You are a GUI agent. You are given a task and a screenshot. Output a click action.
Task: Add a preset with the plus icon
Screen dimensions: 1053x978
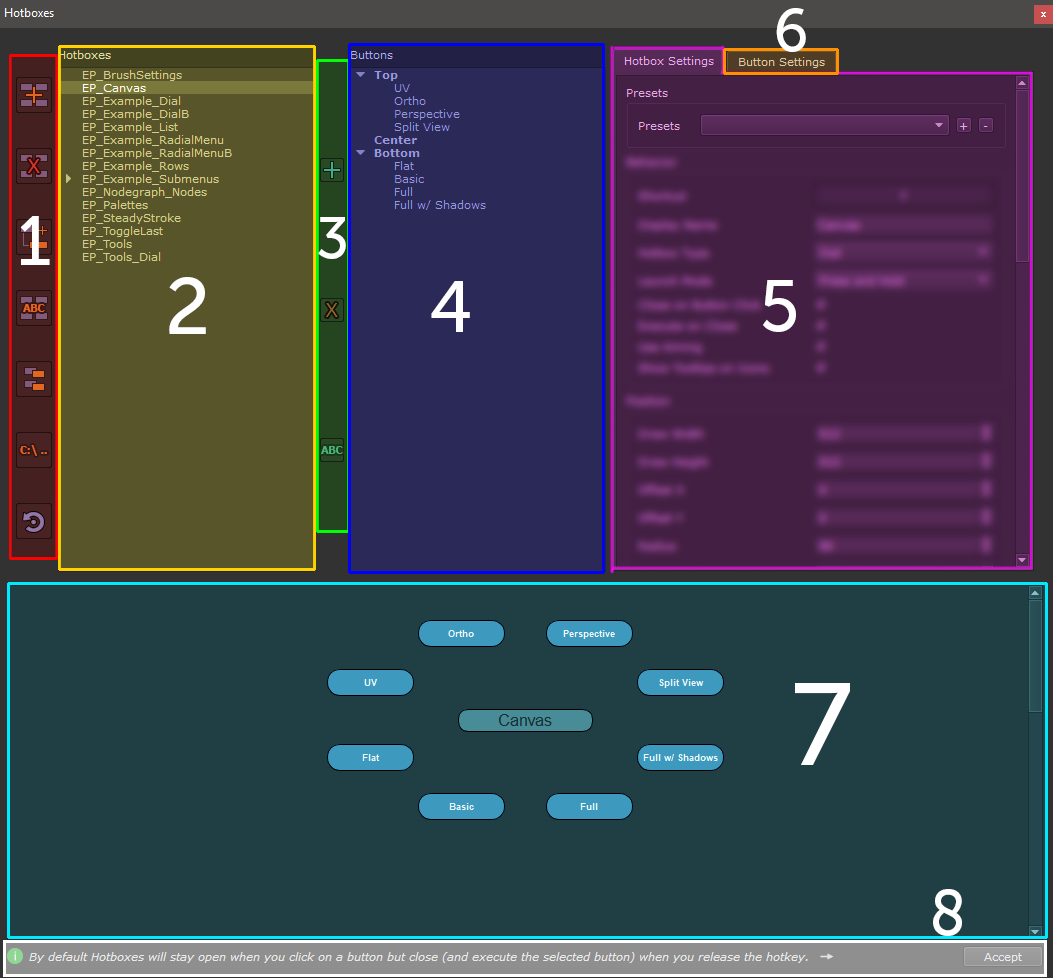(964, 126)
